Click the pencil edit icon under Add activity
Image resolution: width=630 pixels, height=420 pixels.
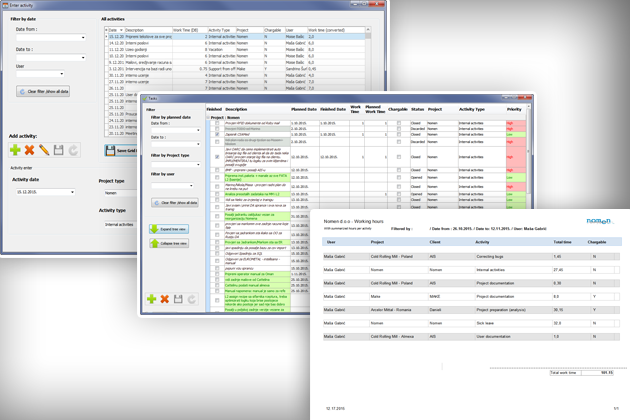(x=44, y=150)
